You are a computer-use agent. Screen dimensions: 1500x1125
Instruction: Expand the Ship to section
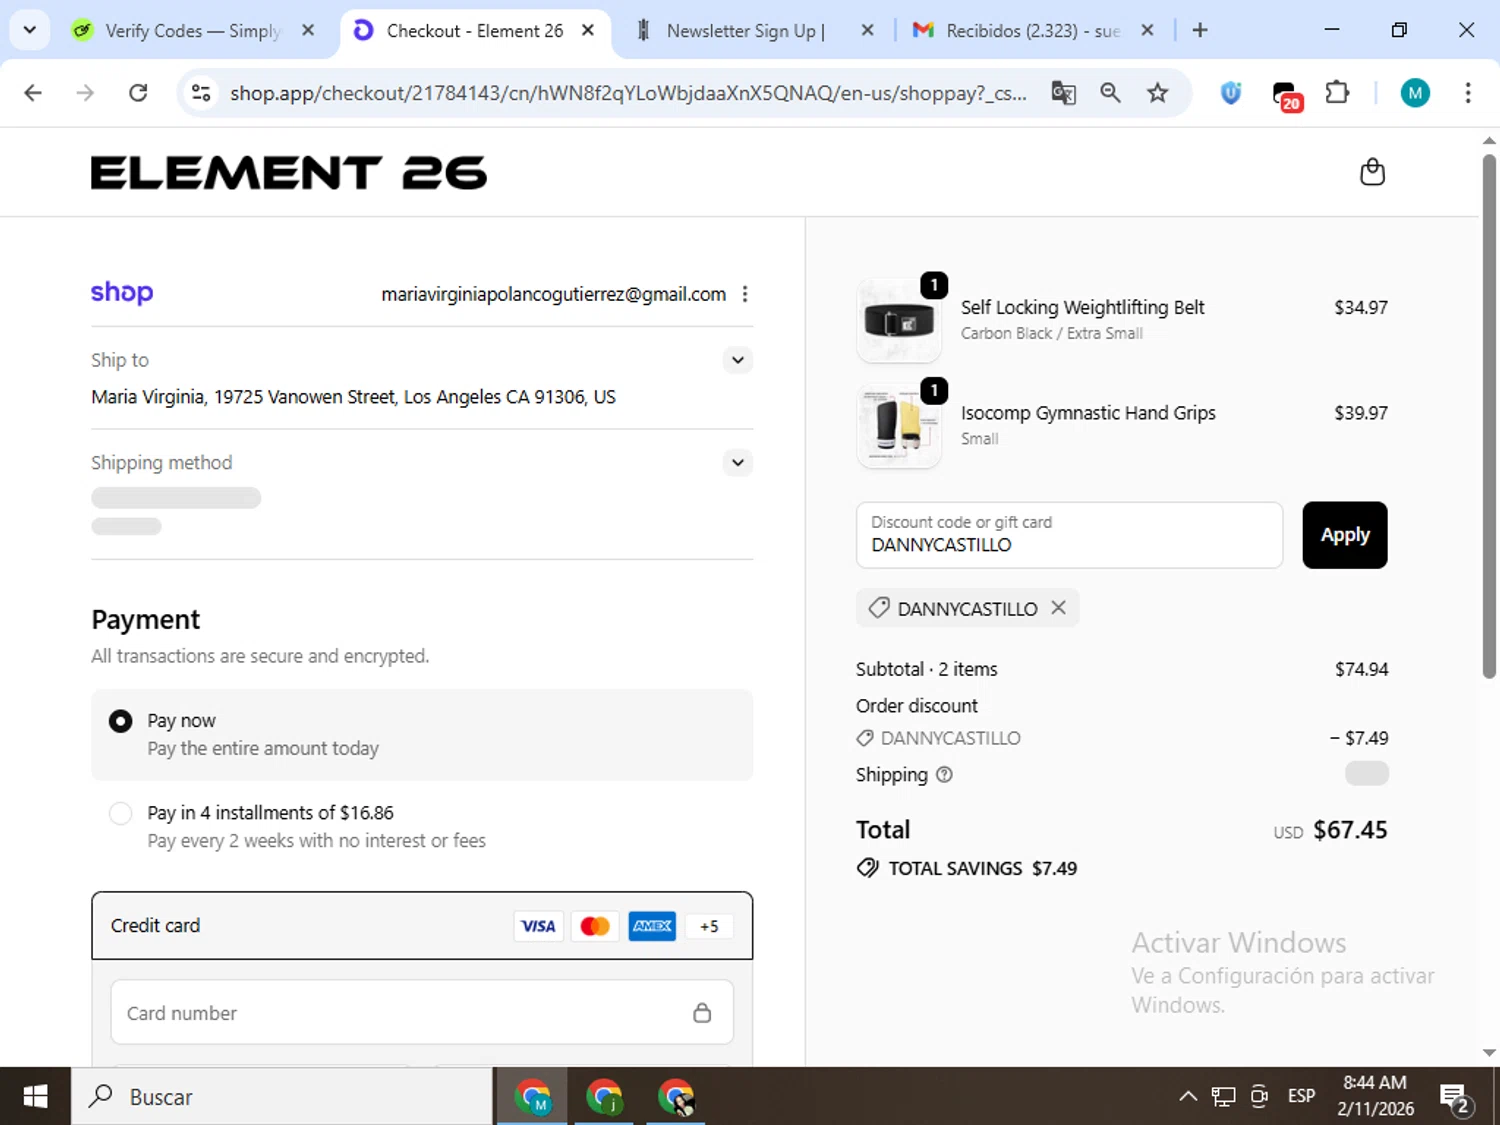click(x=737, y=360)
